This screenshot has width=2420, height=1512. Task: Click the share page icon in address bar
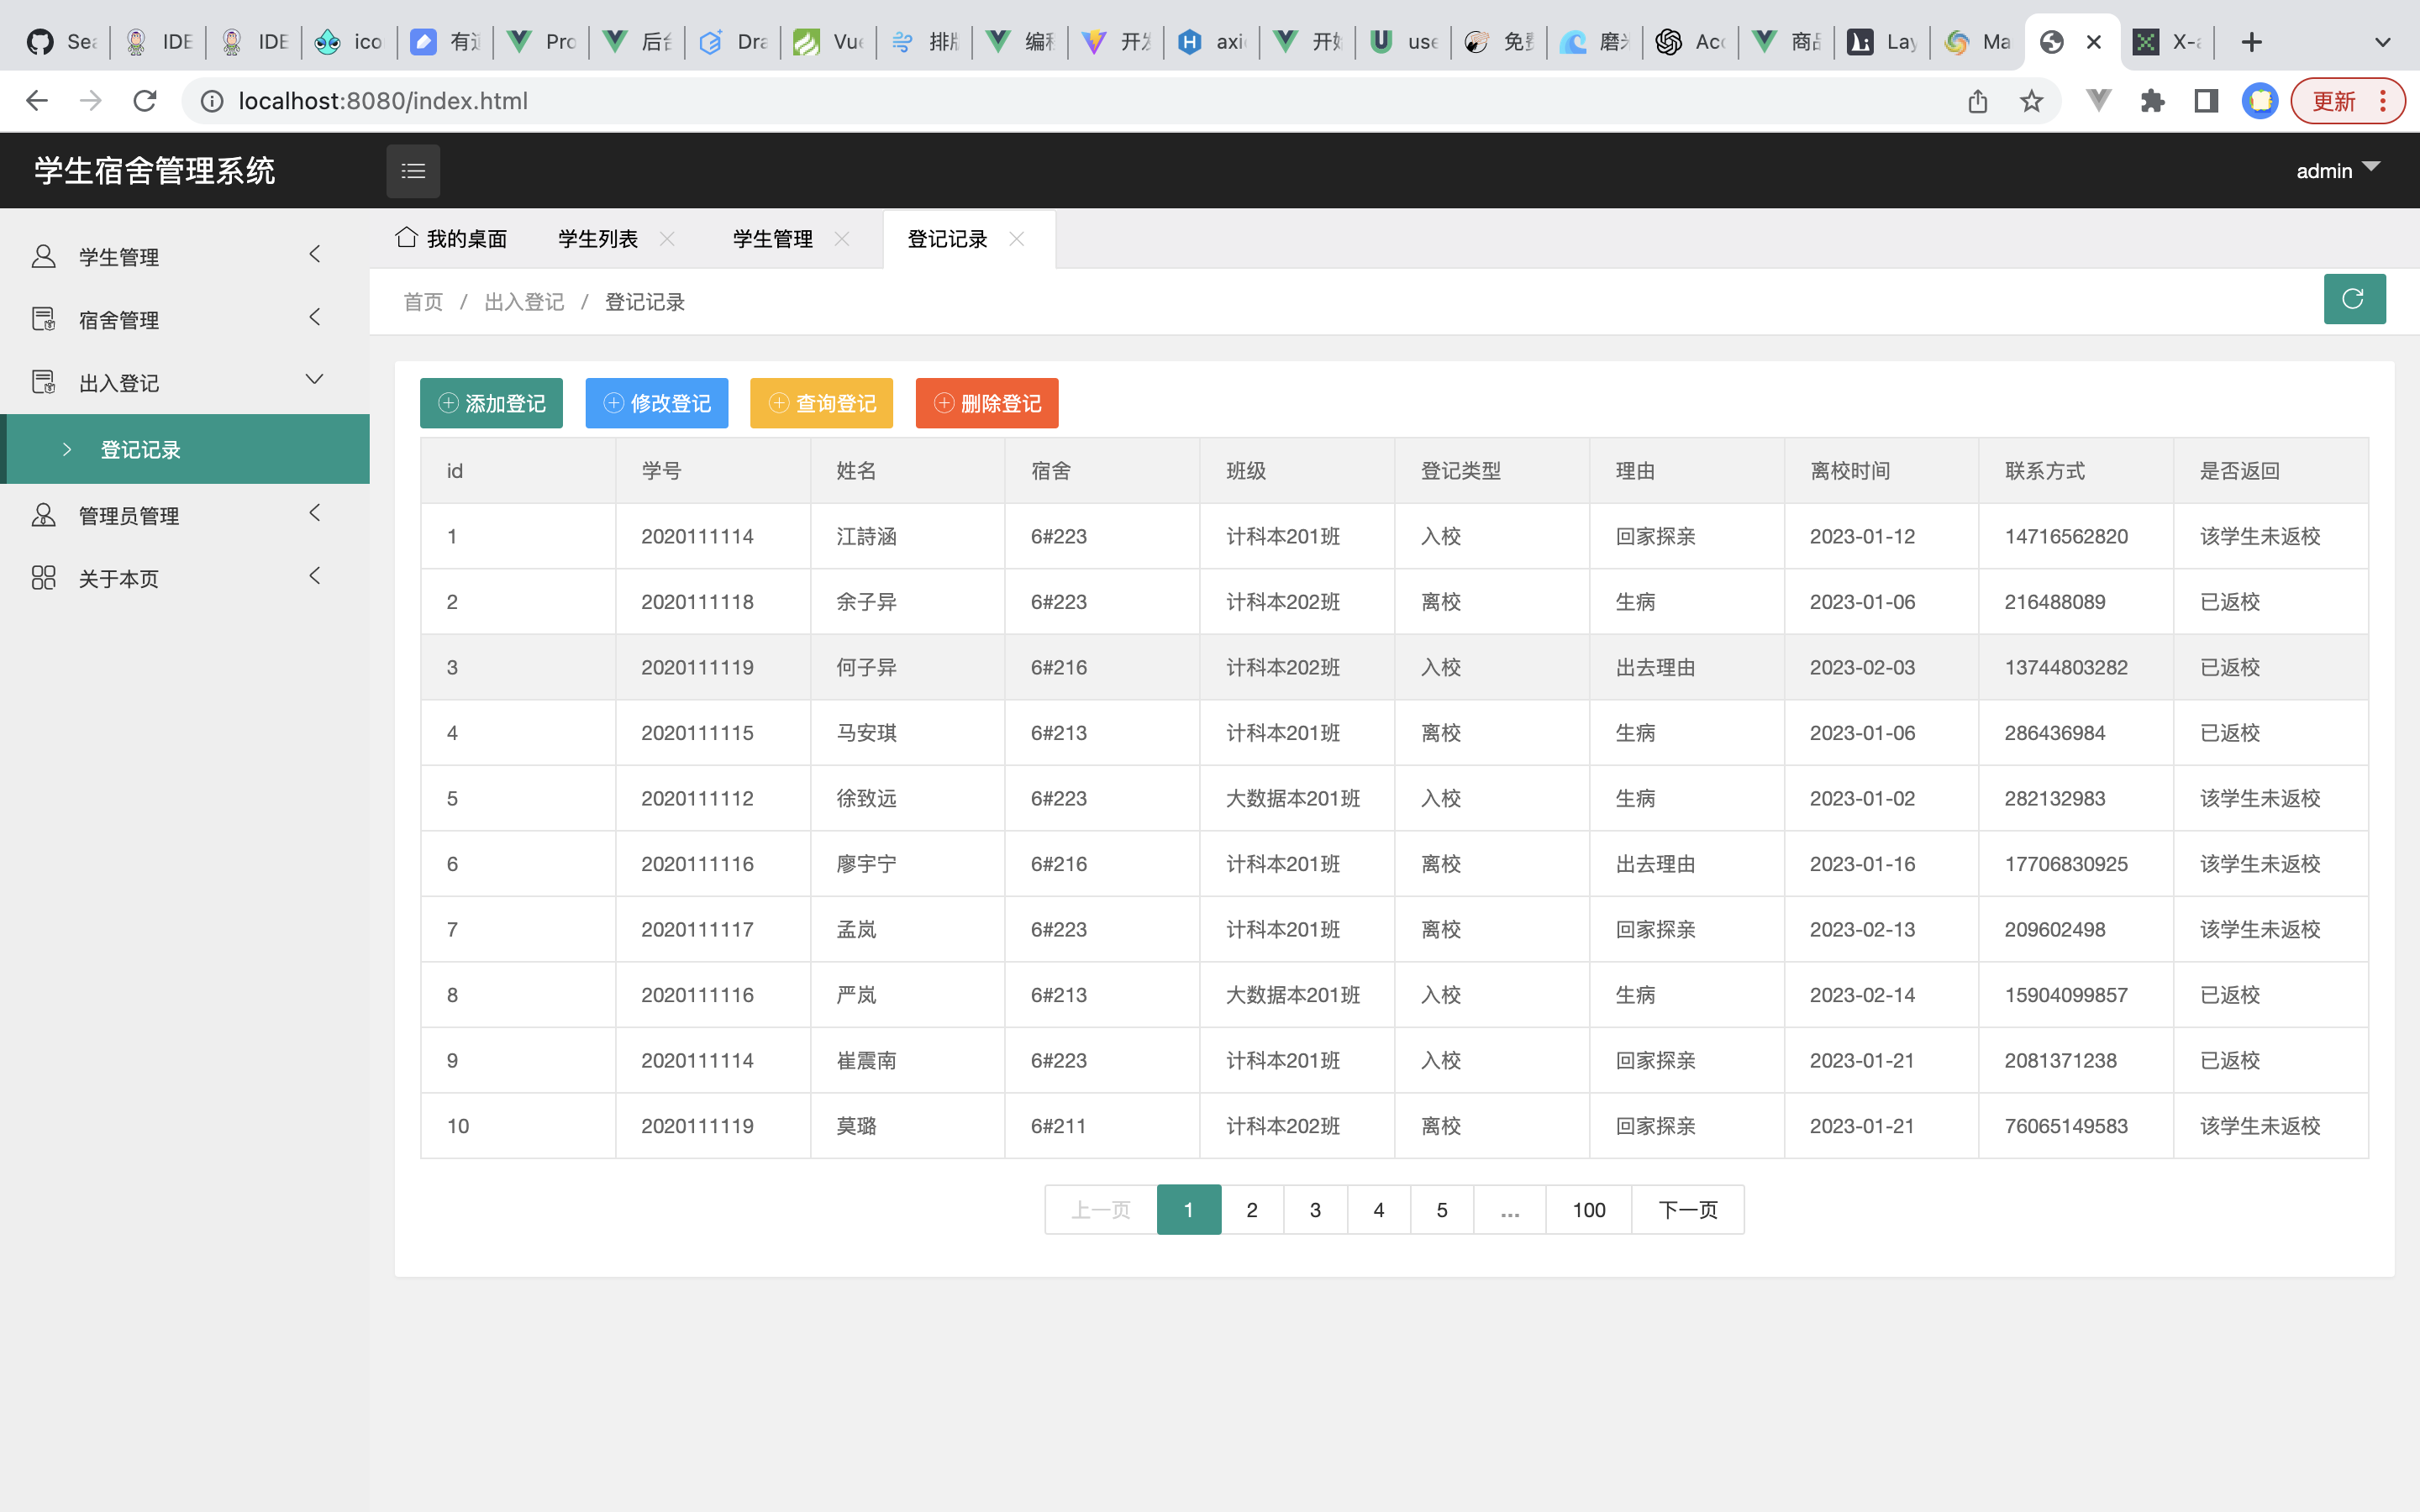point(1977,101)
